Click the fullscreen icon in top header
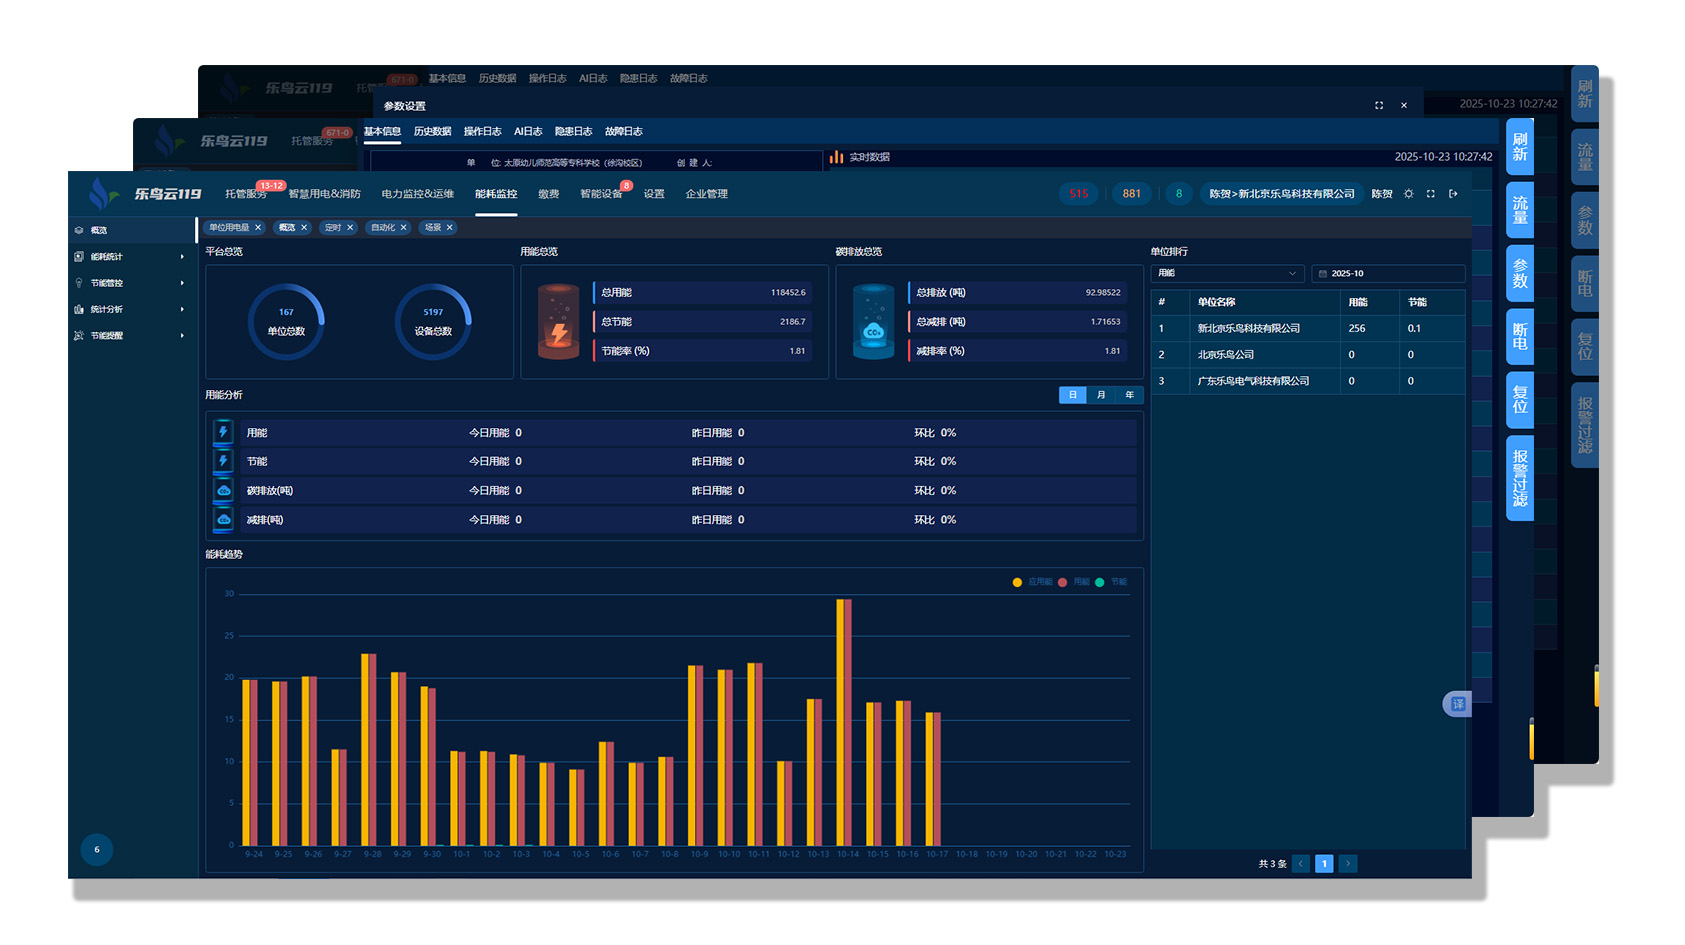Viewport: 1685px width, 945px height. [1431, 194]
